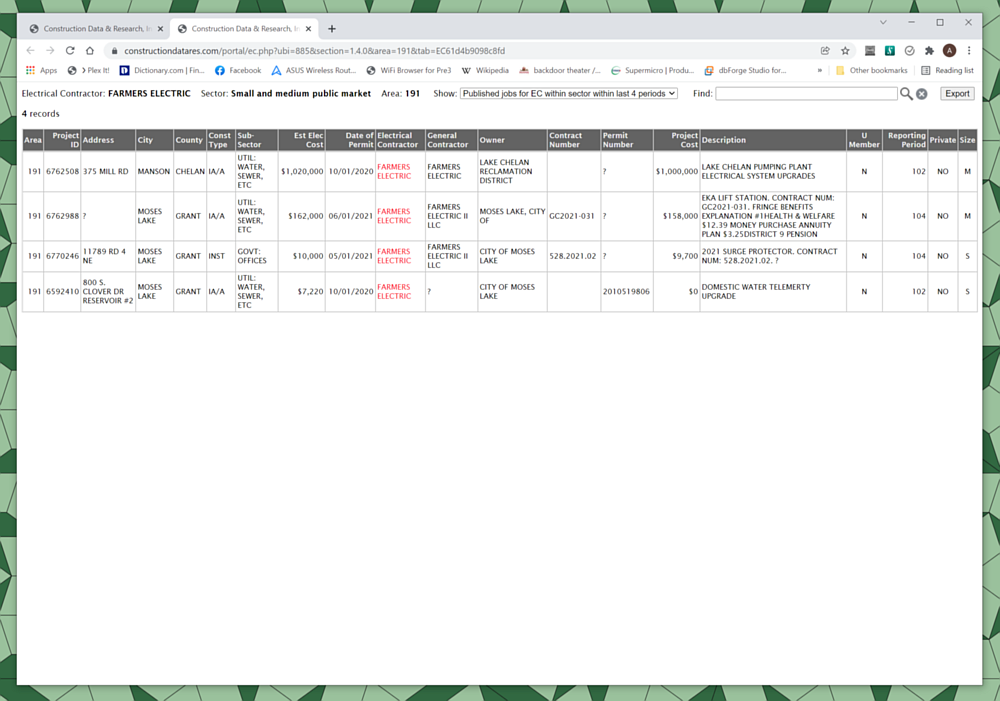Open the ASUS Wireless Router bookmark
Viewport: 1000px width, 701px height.
click(x=313, y=70)
